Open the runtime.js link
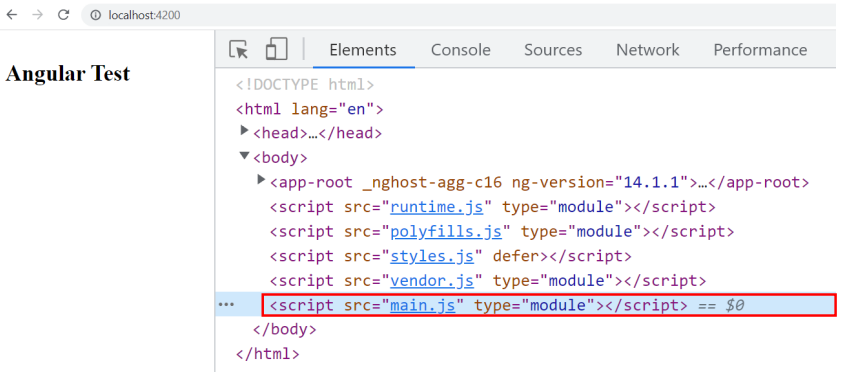This screenshot has height=378, width=841. [437, 207]
